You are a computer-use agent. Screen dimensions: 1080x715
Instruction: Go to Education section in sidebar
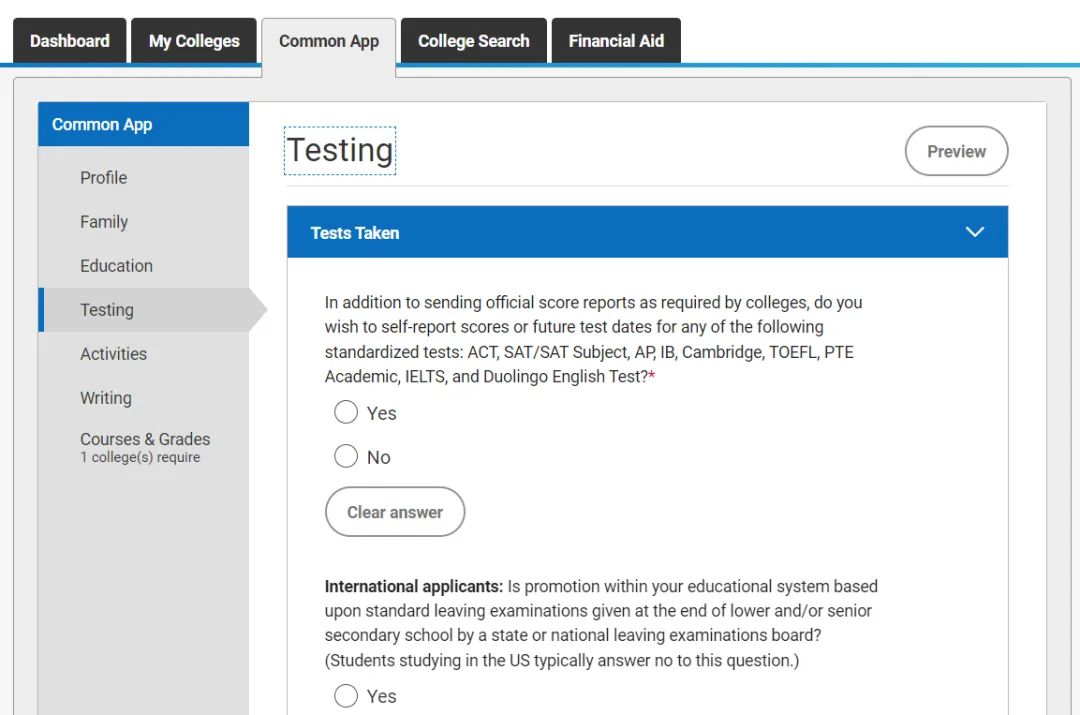[x=116, y=266]
